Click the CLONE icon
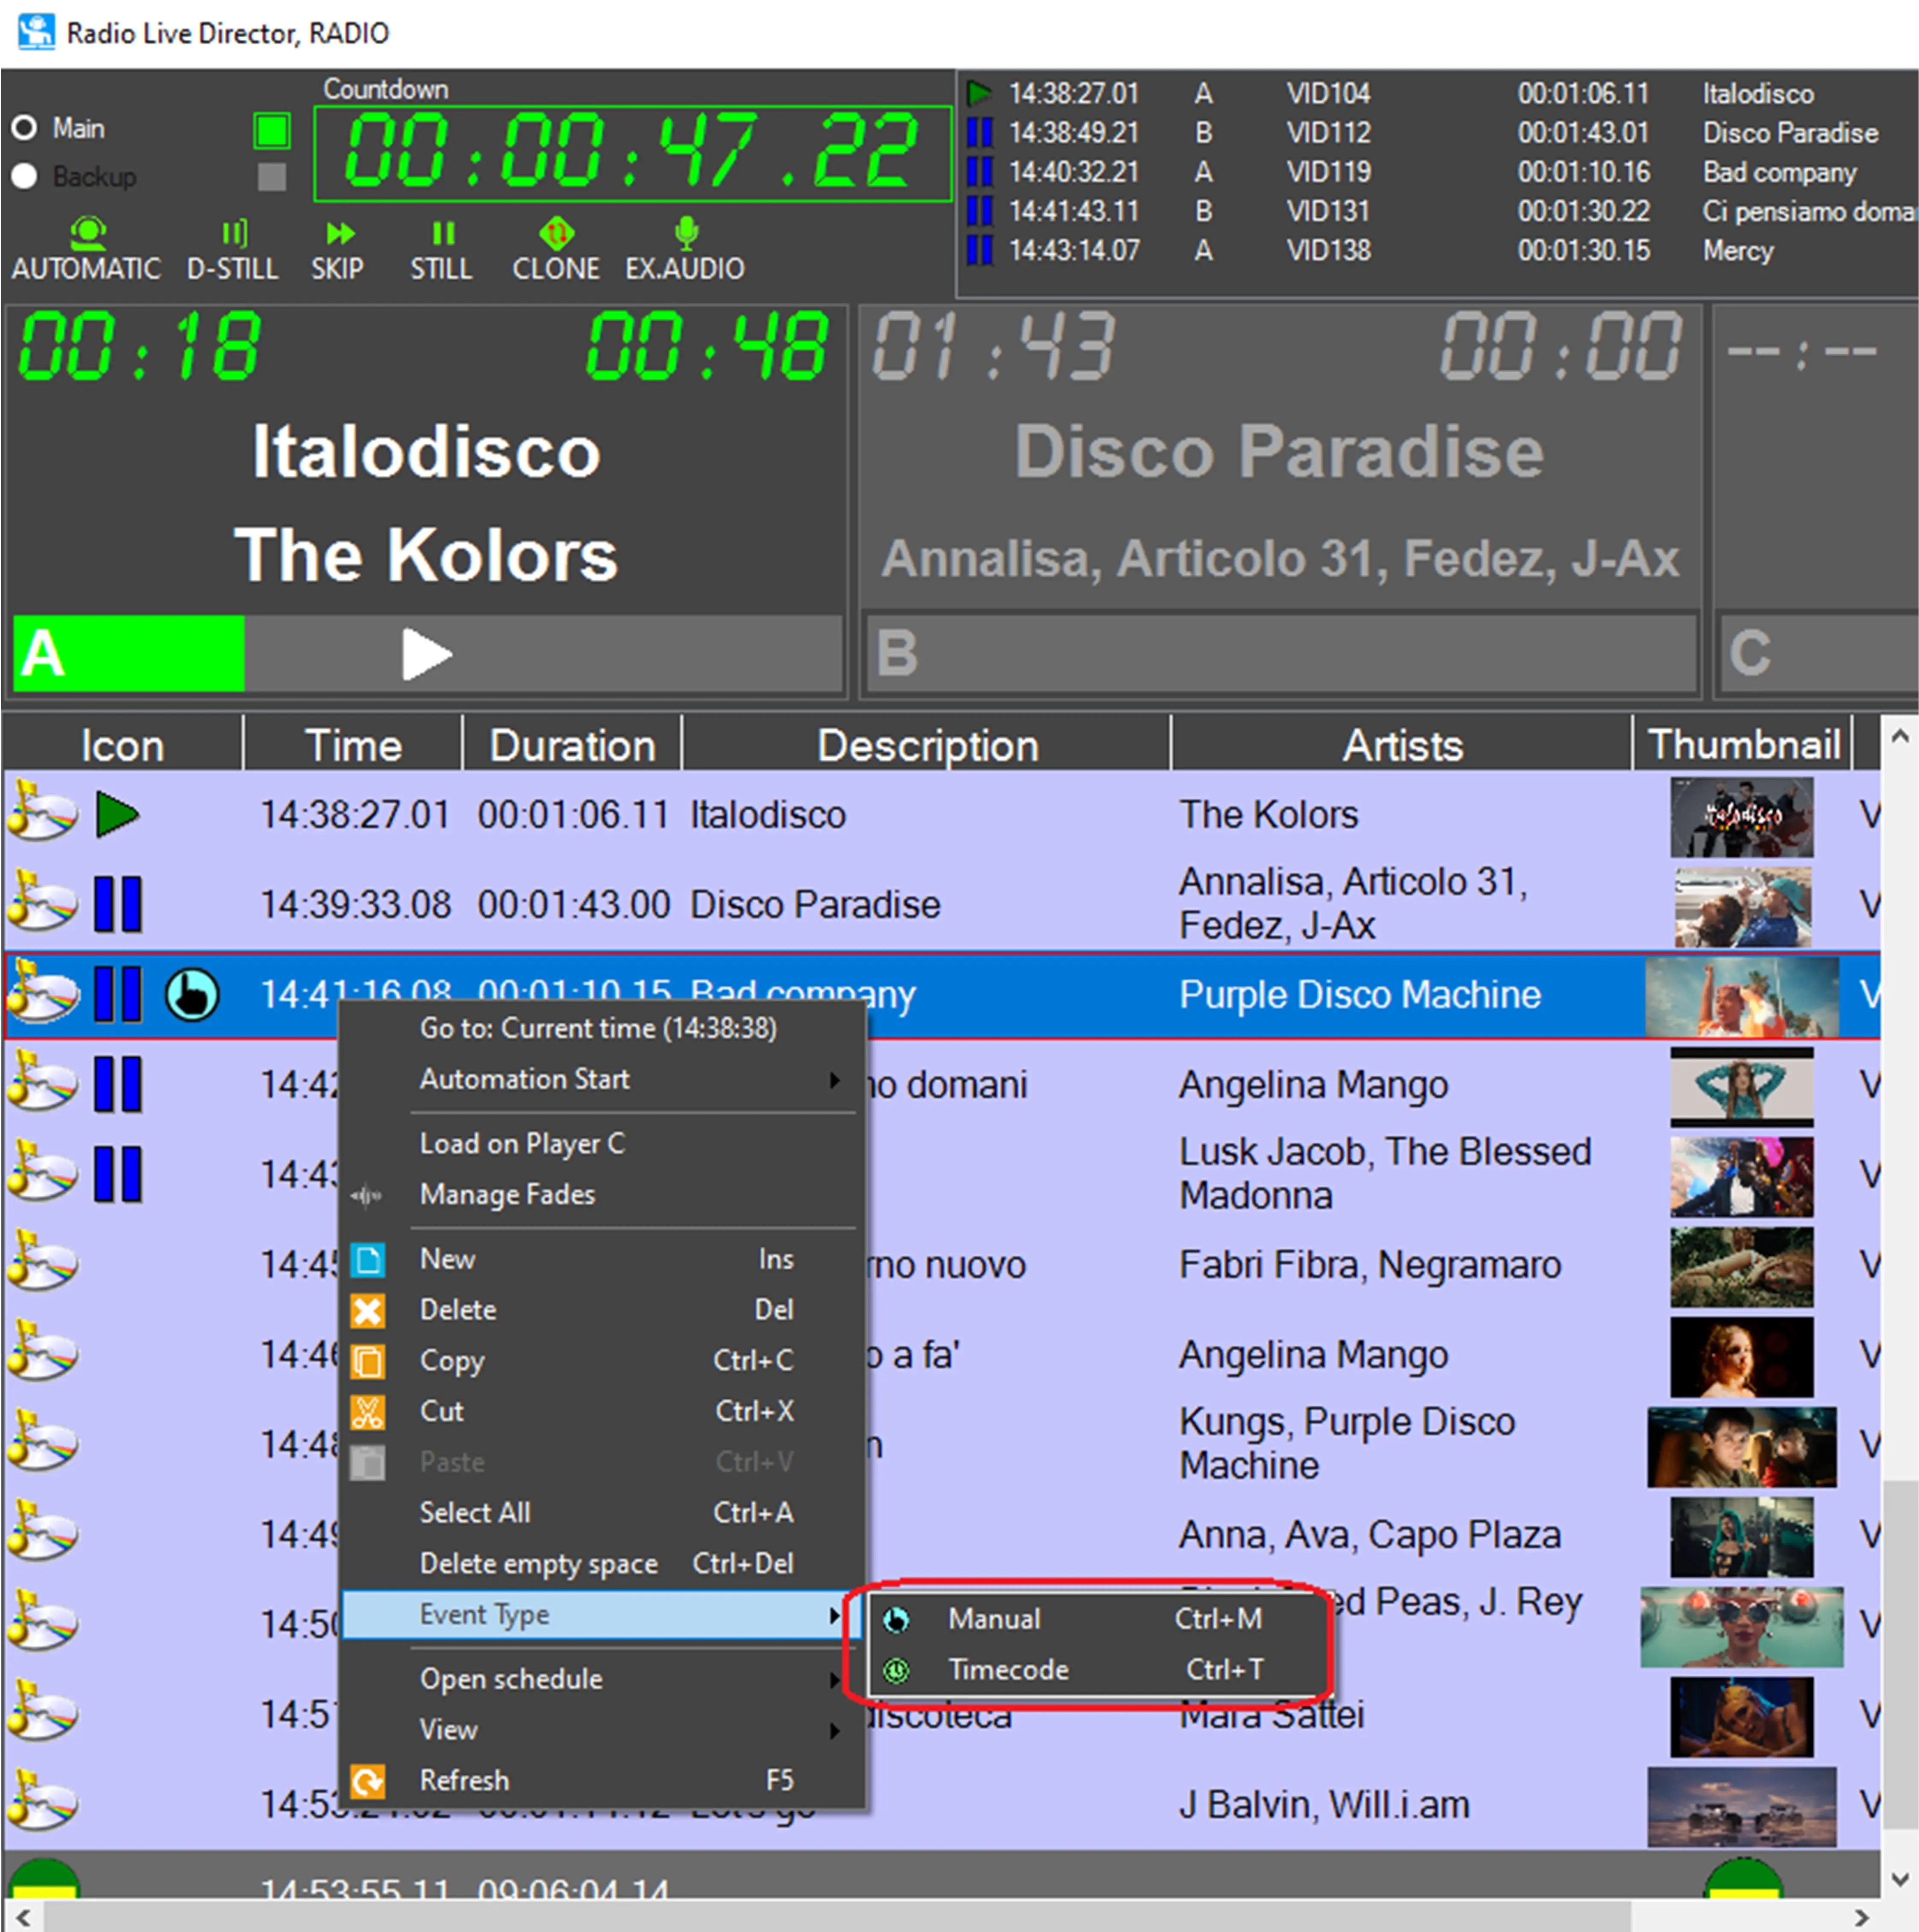The height and width of the screenshot is (1932, 1919). 556,234
